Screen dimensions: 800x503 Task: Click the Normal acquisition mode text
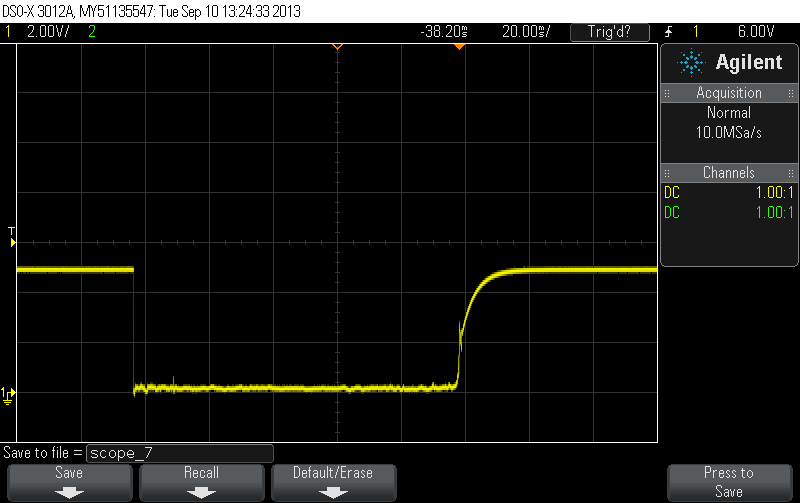point(729,113)
